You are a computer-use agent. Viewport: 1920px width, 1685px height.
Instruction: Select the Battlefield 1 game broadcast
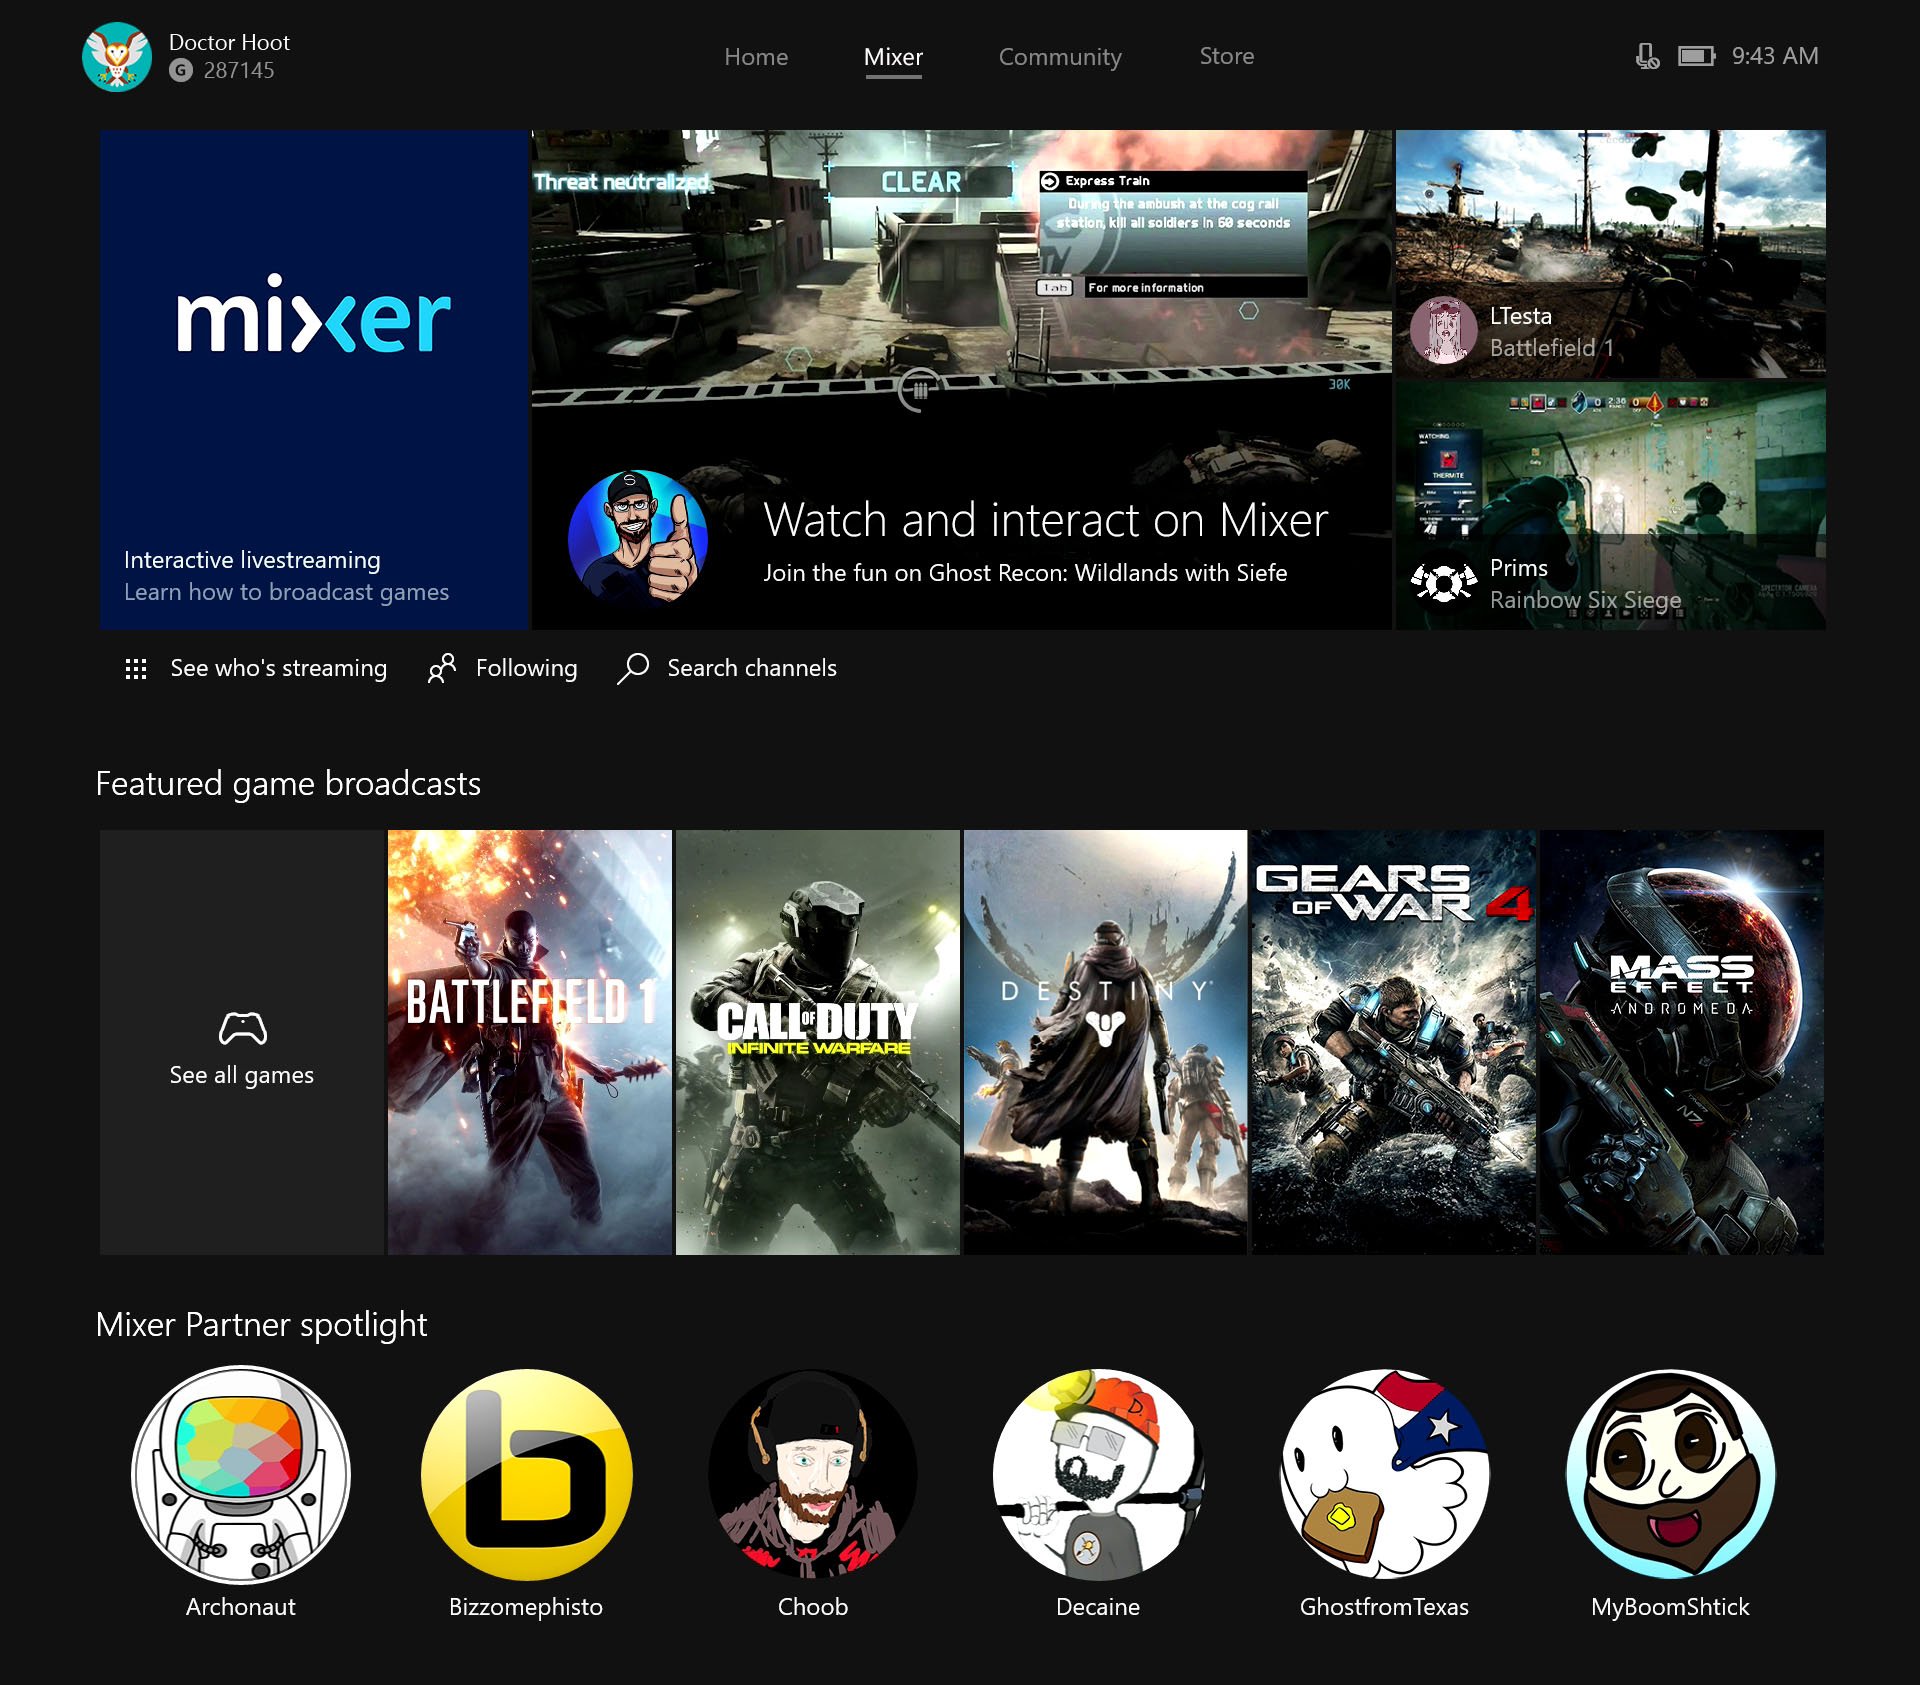click(x=531, y=1042)
